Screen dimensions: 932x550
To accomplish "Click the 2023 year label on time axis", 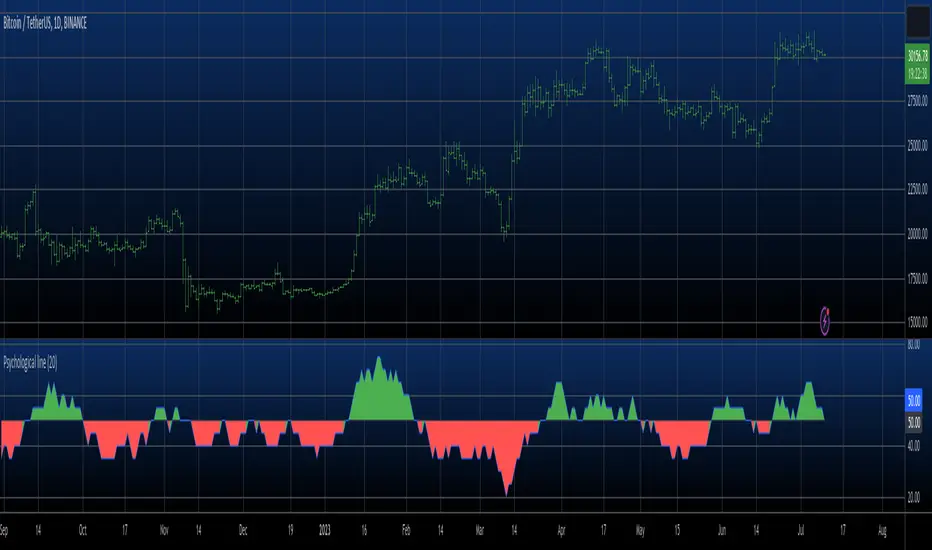I will pyautogui.click(x=325, y=530).
